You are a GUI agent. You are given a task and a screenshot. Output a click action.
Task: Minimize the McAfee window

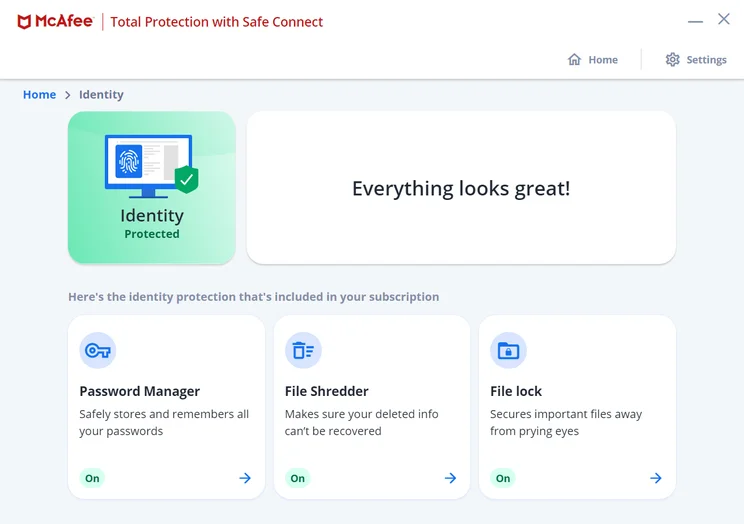[x=695, y=21]
